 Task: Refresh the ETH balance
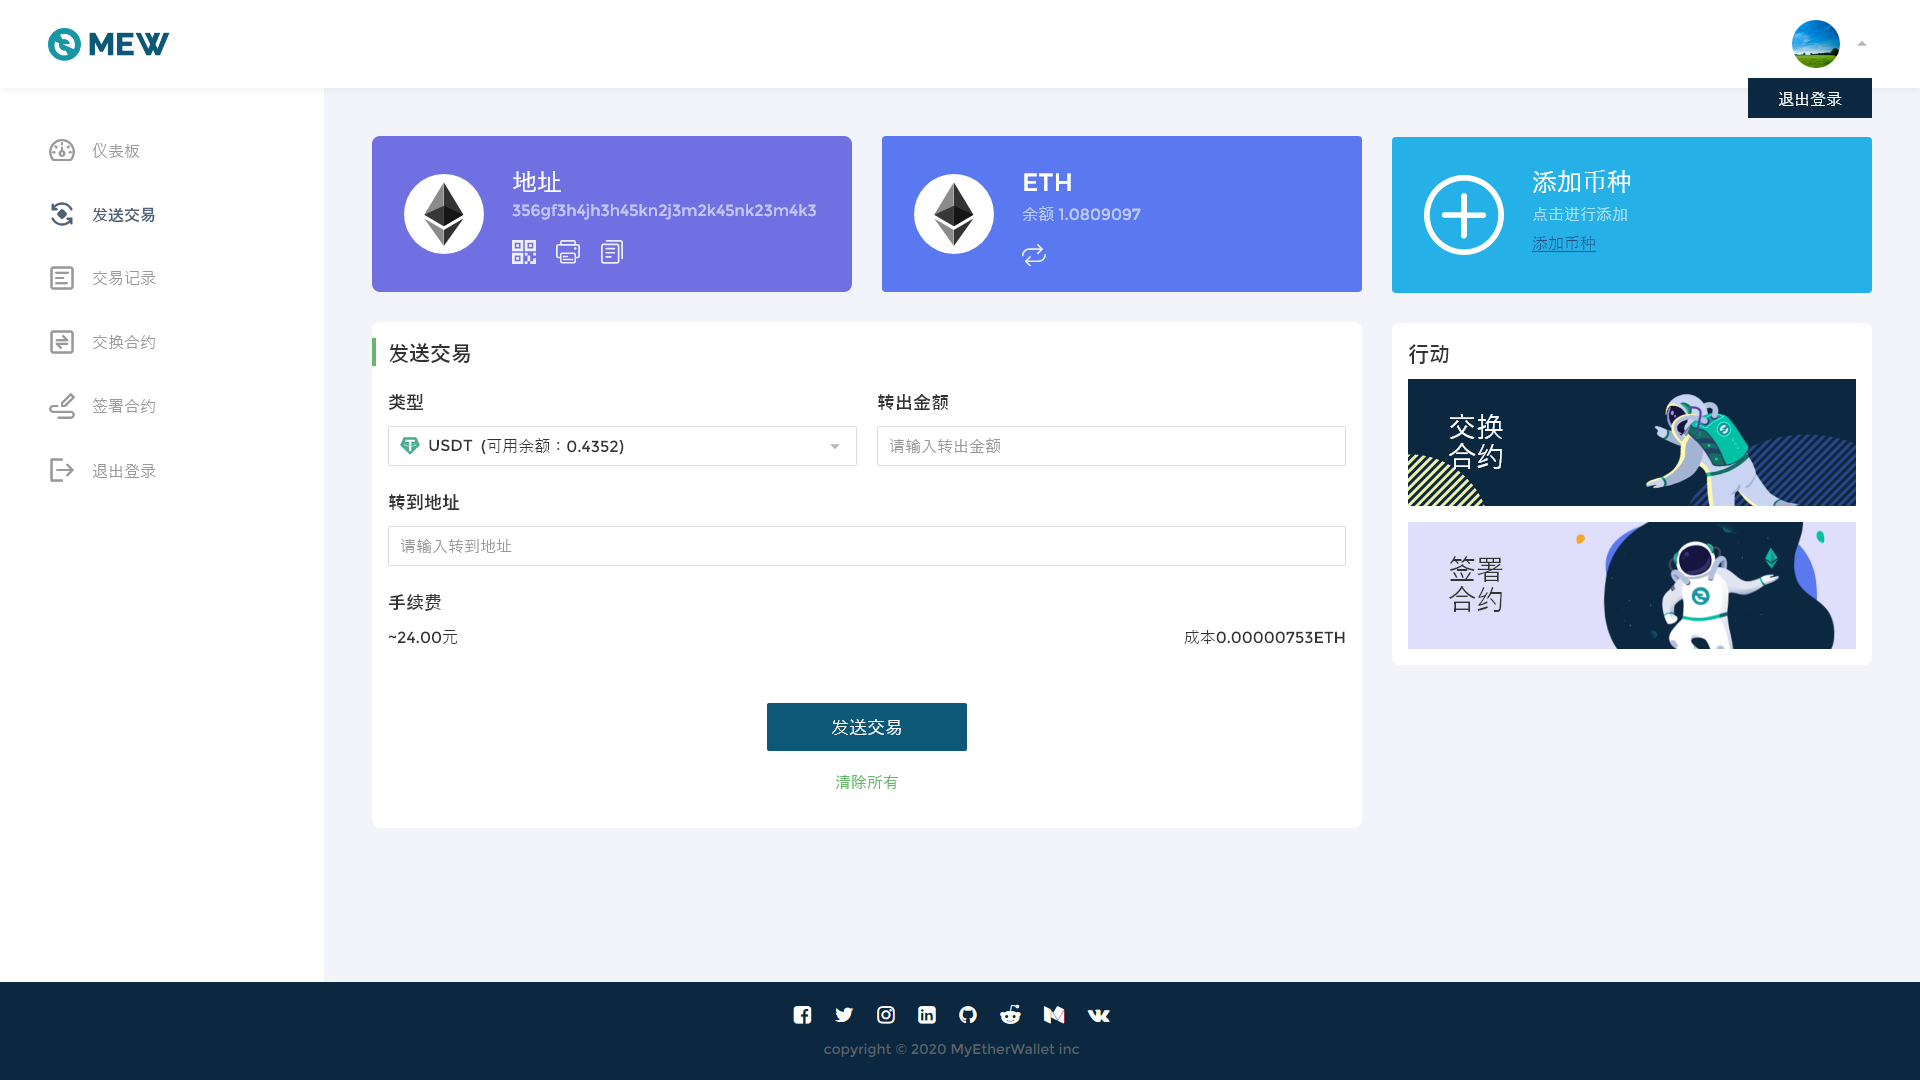click(x=1034, y=255)
